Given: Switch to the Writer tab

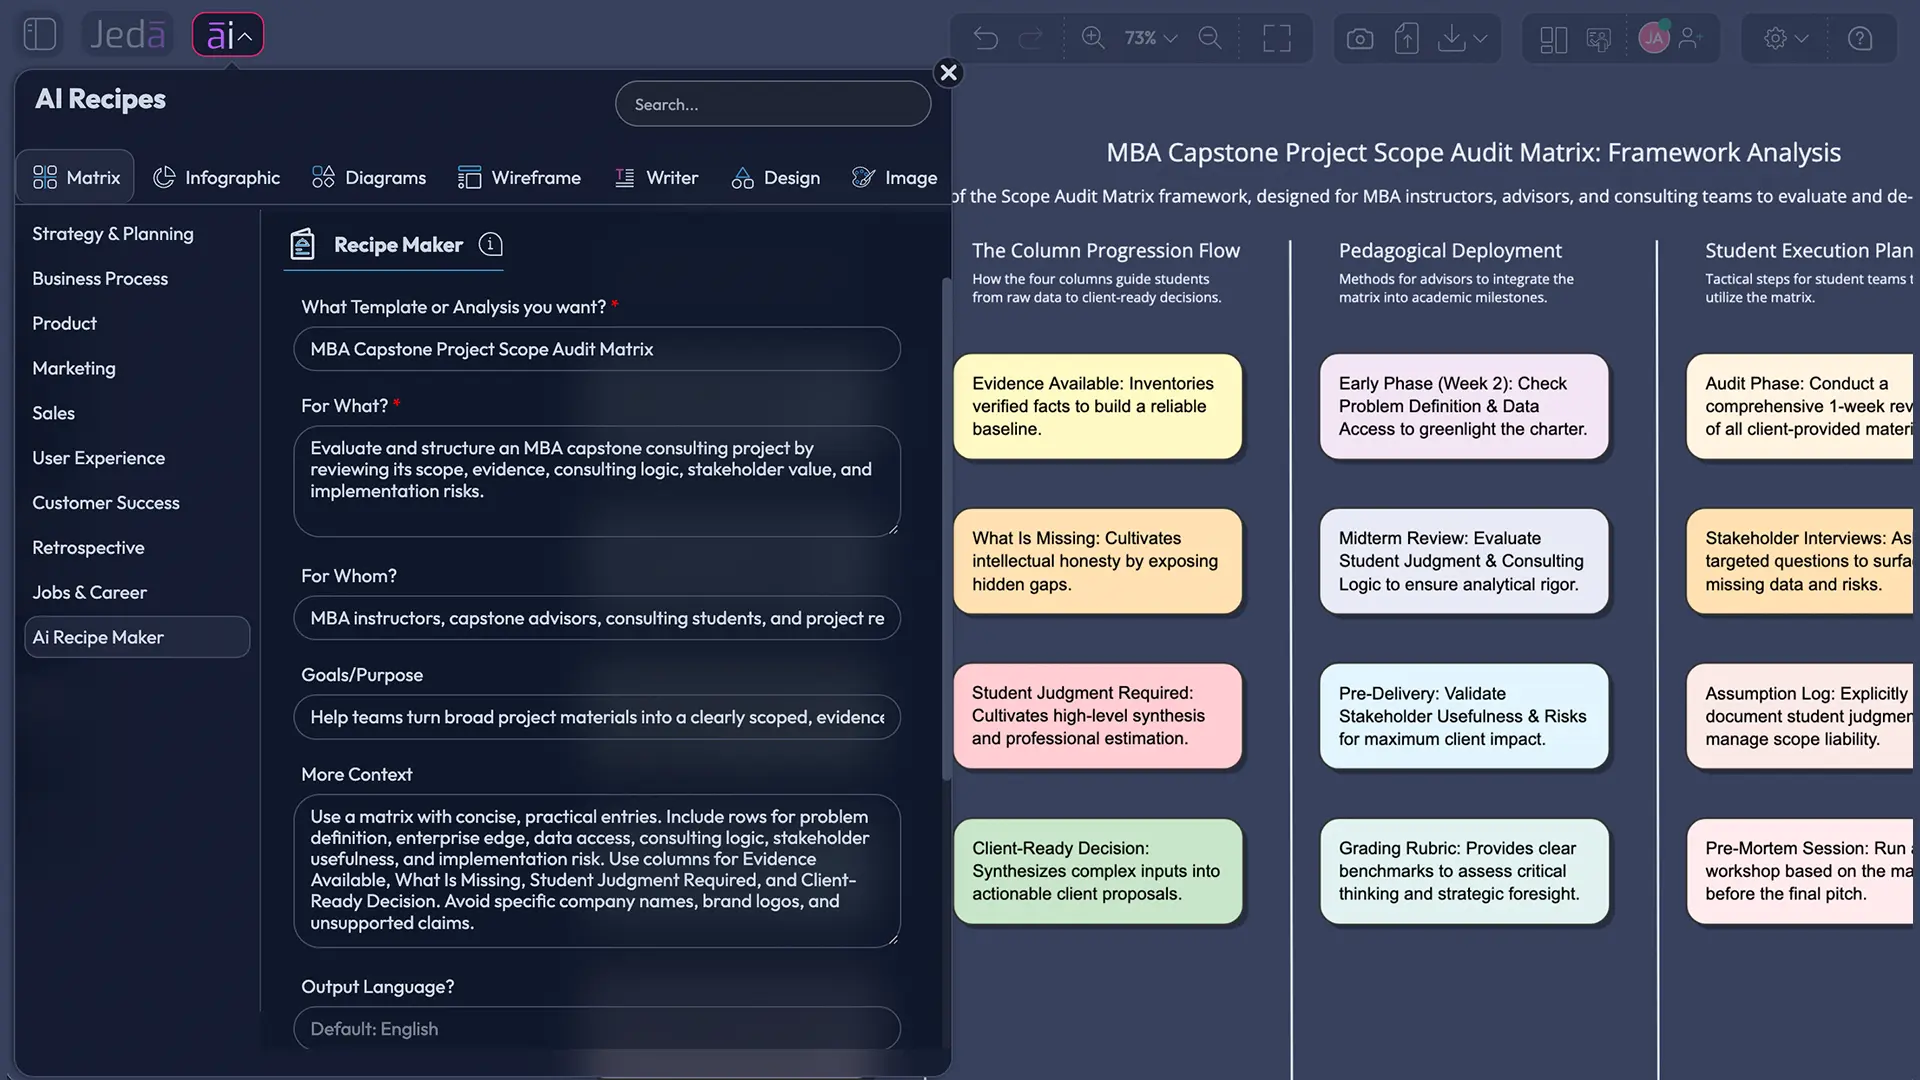Looking at the screenshot, I should tap(656, 177).
